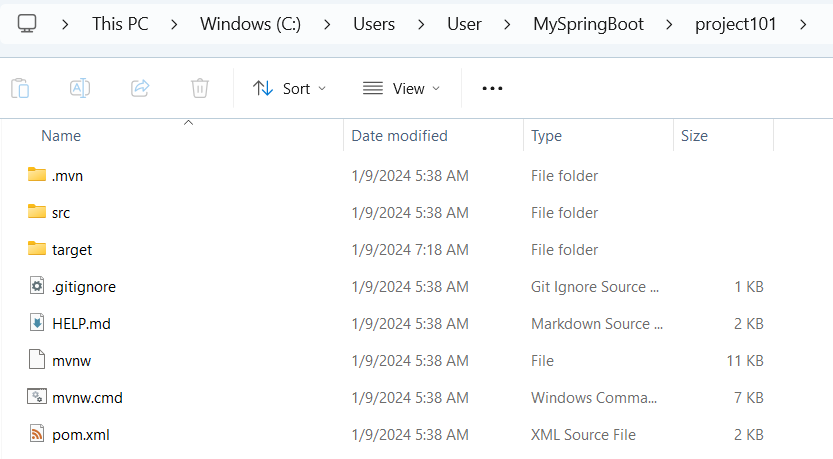
Task: Select the .mvn folder icon
Action: point(37,175)
